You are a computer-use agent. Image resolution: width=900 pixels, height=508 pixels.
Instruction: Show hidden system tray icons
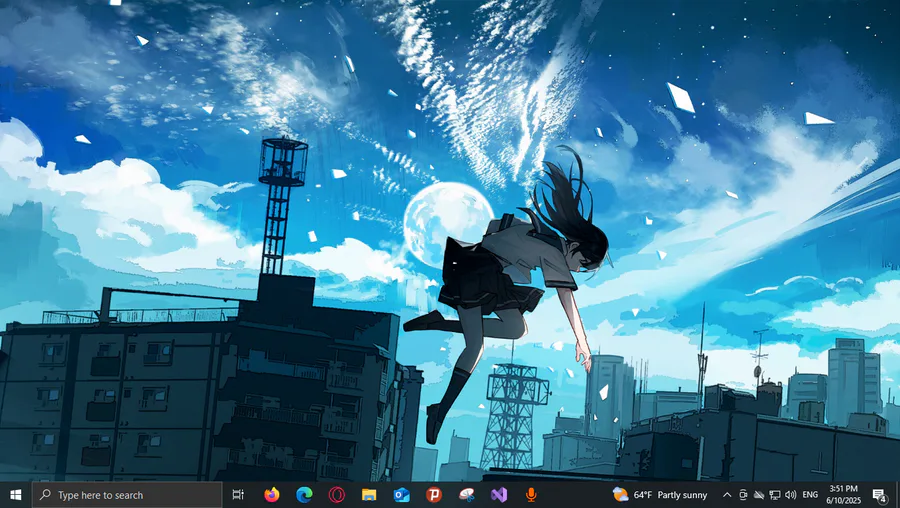pos(727,495)
